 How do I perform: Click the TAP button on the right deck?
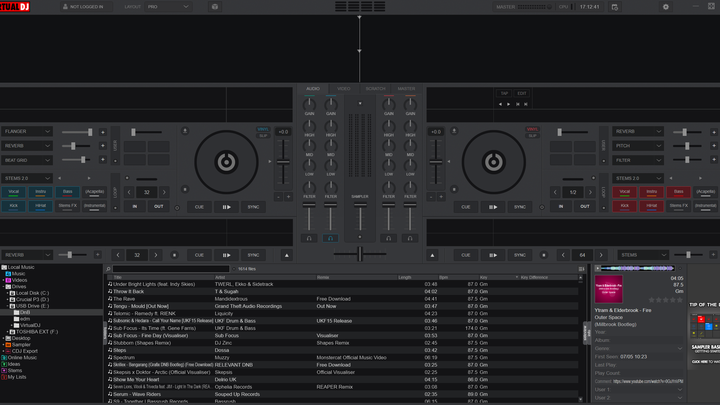coord(504,93)
